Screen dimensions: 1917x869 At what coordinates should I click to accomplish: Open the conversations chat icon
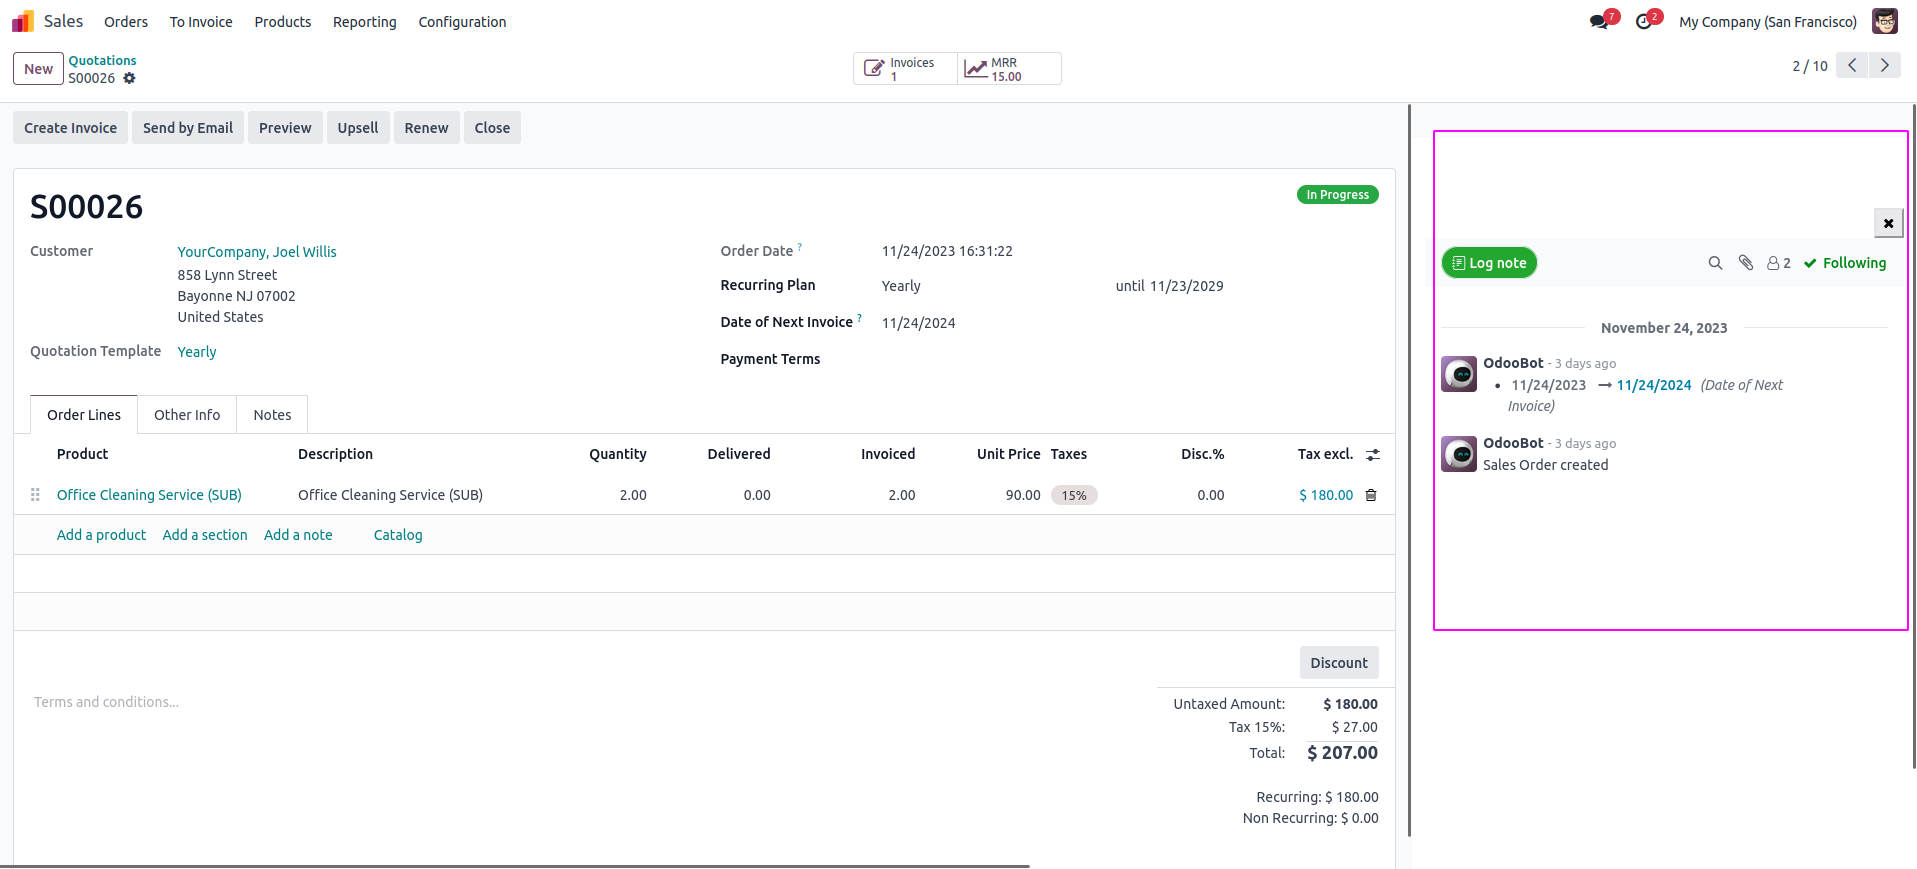(1599, 22)
